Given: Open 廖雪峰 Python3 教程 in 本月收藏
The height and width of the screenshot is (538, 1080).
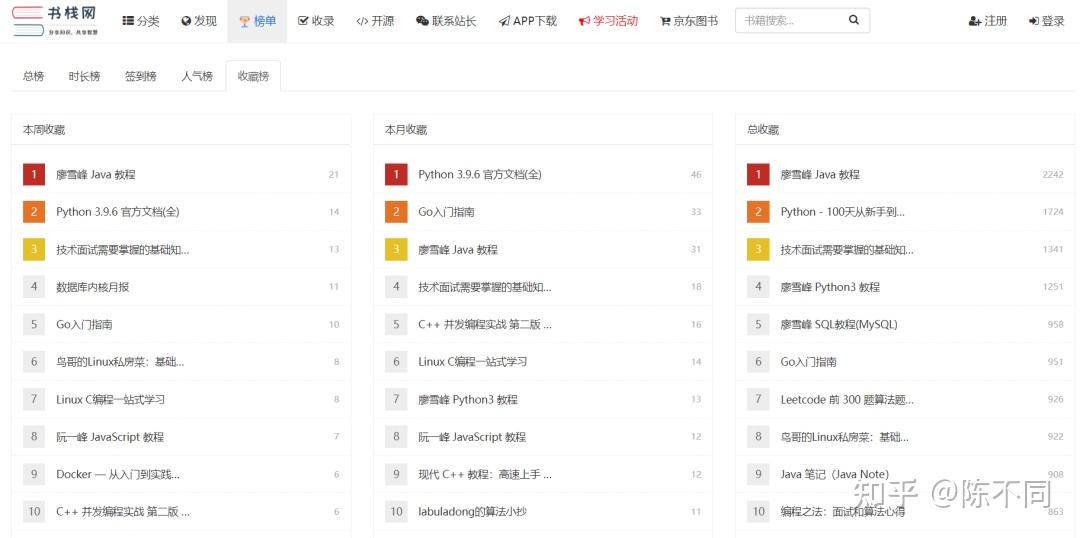Looking at the screenshot, I should pyautogui.click(x=468, y=400).
